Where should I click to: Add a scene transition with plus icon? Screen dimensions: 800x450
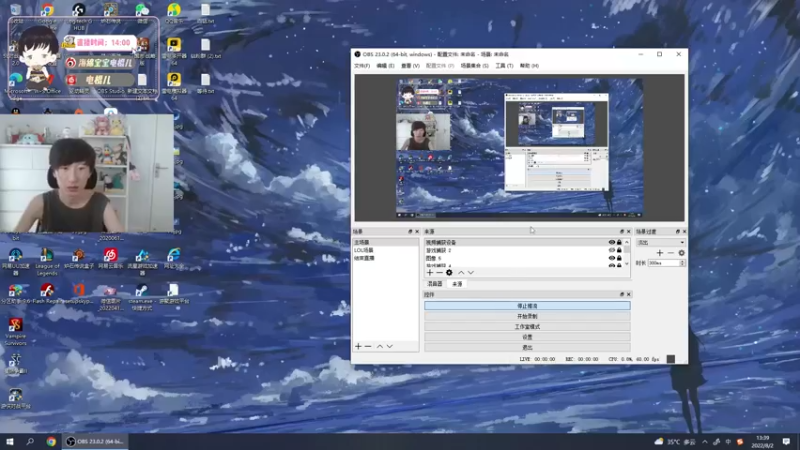pos(660,253)
